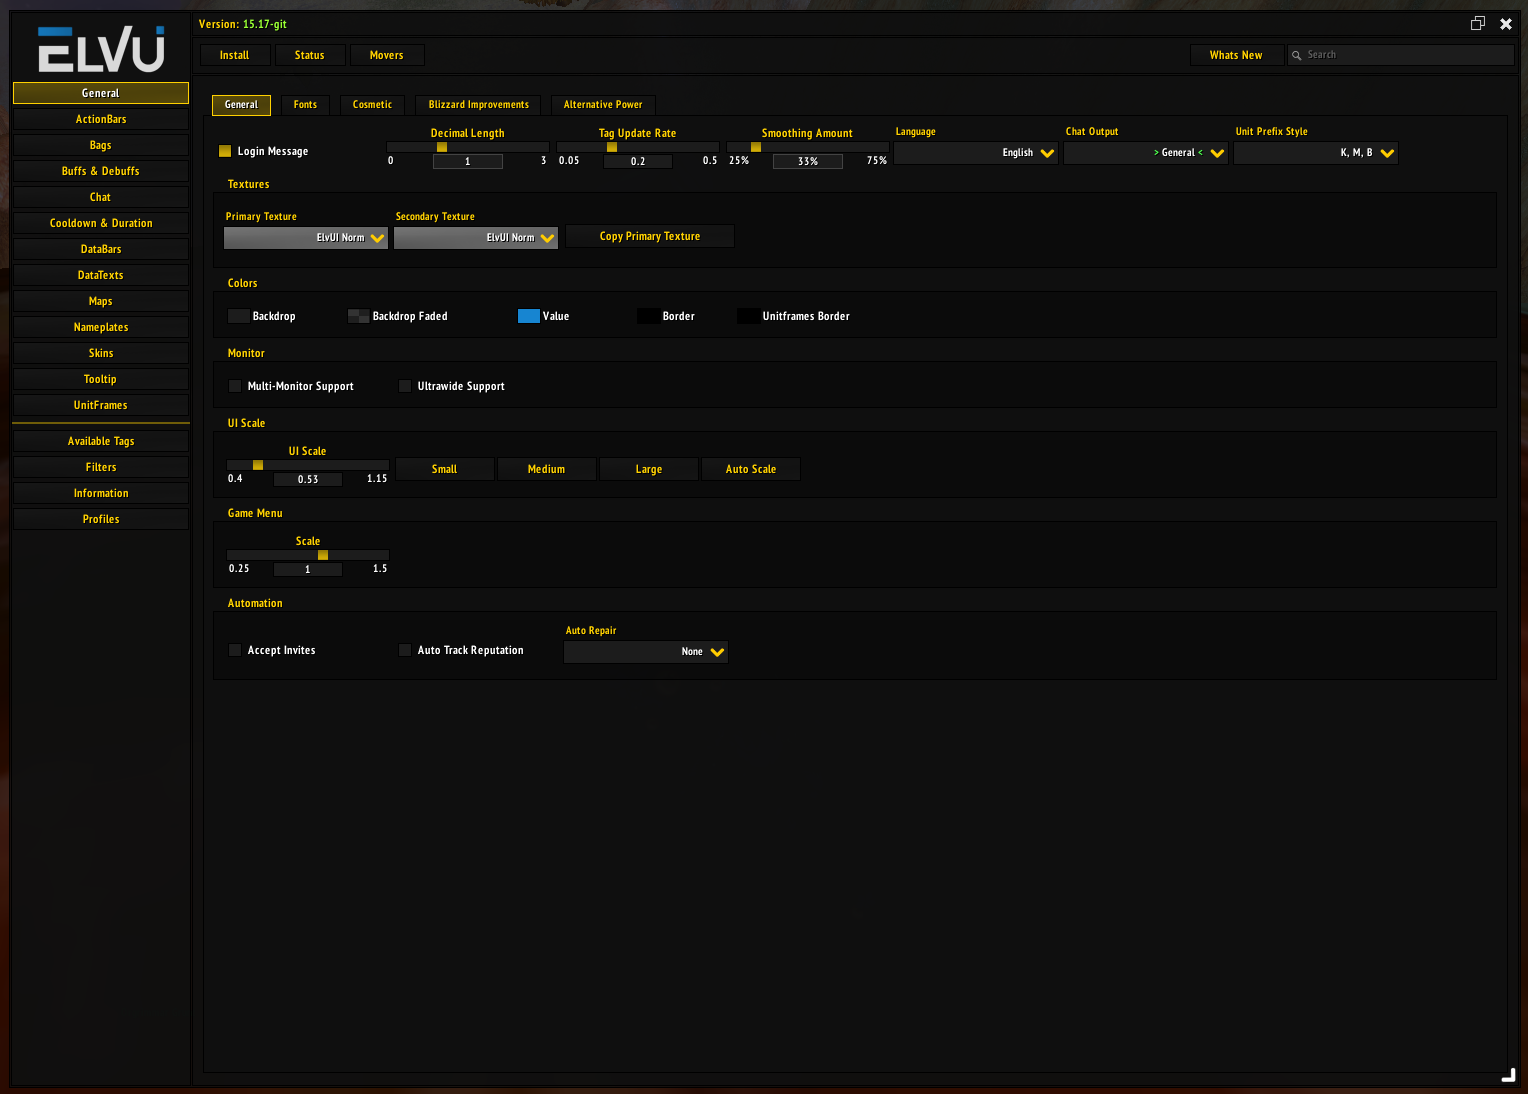The height and width of the screenshot is (1094, 1528).
Task: Open ActionBars in the sidebar
Action: [x=101, y=119]
